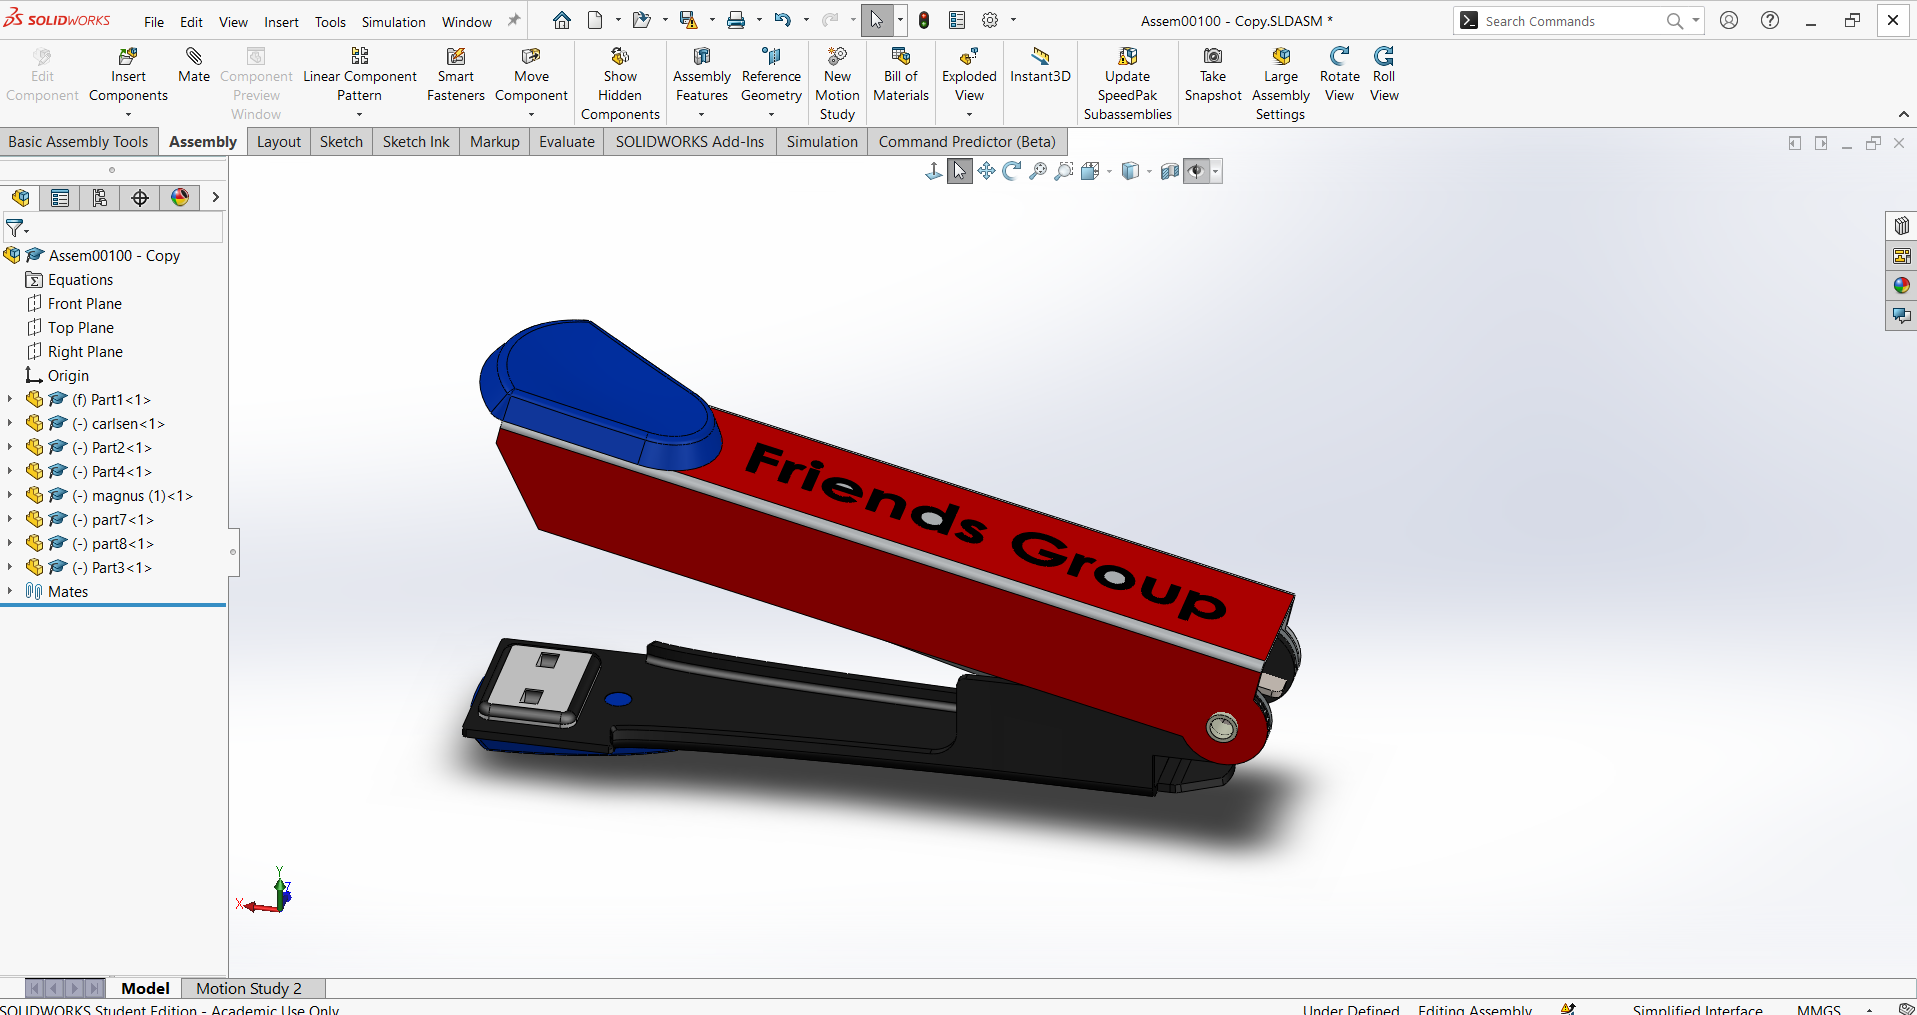The width and height of the screenshot is (1917, 1015).
Task: Start a New Motion Study
Action: point(837,85)
